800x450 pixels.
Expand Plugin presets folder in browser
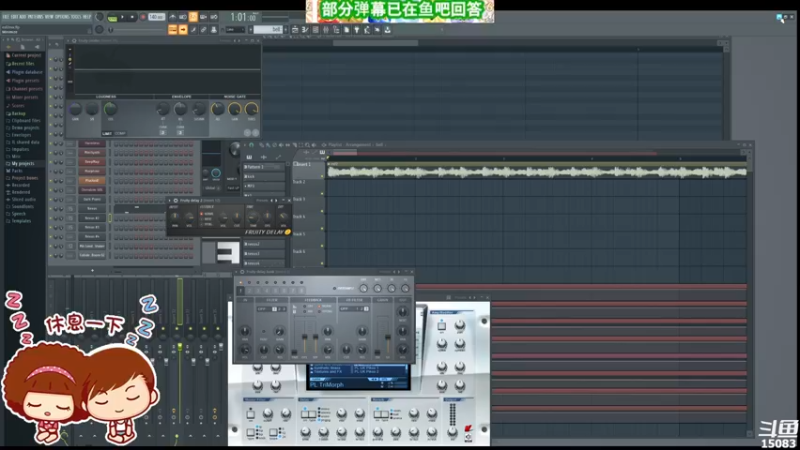[22, 80]
